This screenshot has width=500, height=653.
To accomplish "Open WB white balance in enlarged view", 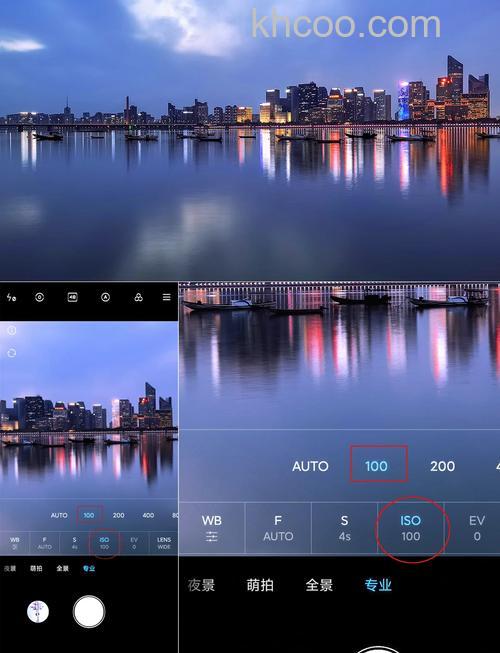I will click(x=211, y=528).
